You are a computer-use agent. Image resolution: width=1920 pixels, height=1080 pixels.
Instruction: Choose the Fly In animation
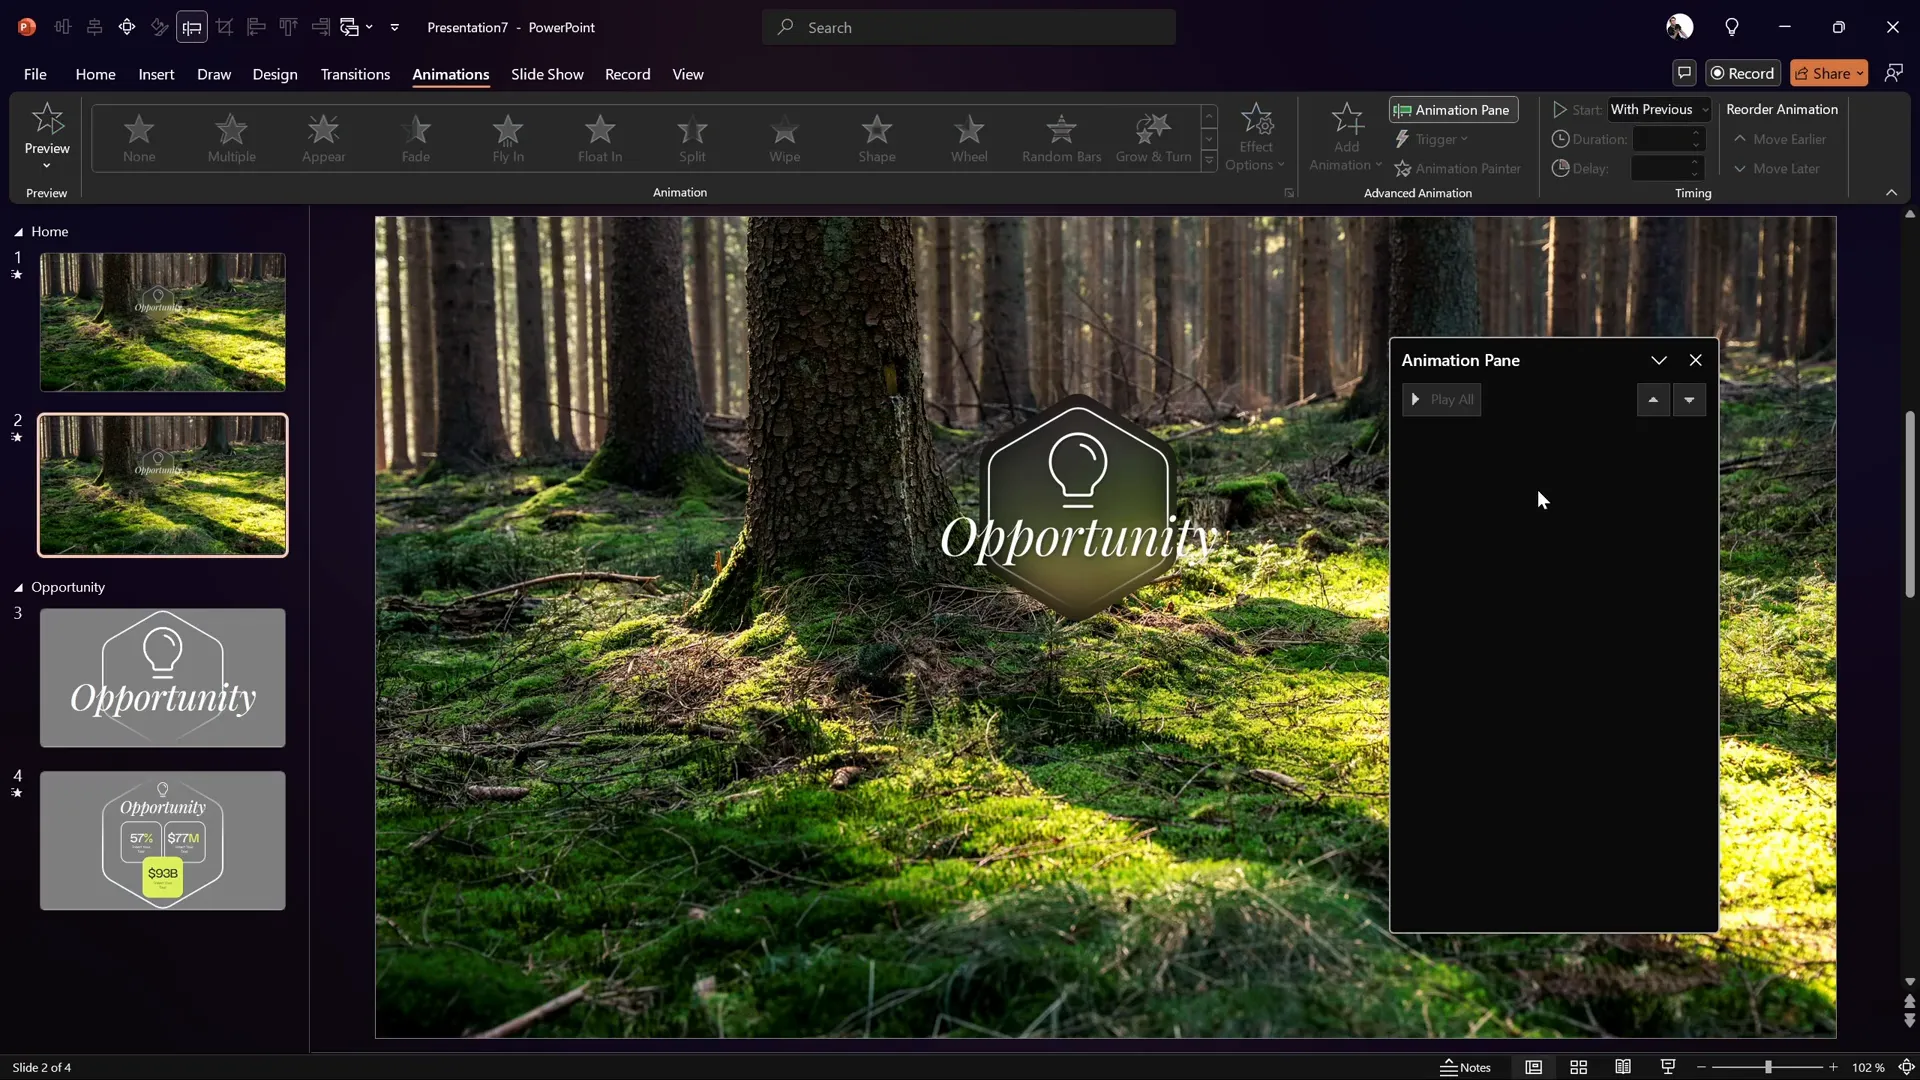point(508,138)
